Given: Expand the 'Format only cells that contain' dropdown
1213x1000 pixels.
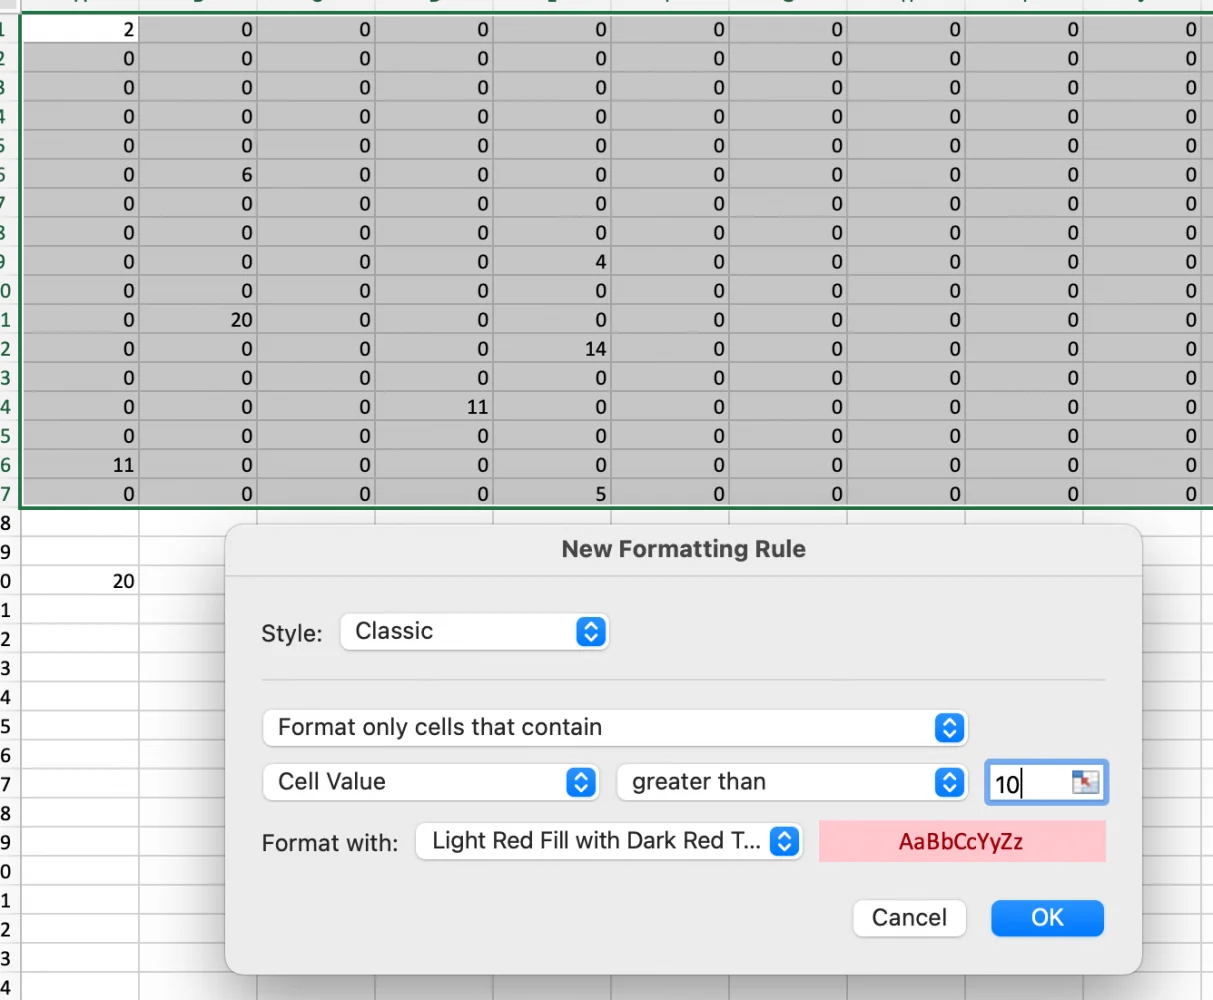Looking at the screenshot, I should click(614, 728).
